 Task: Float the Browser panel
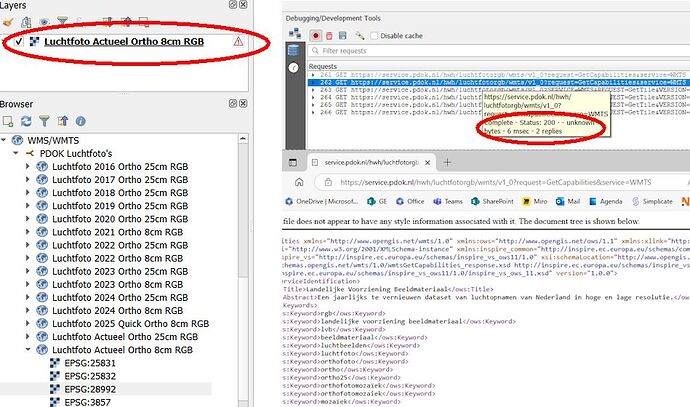point(233,103)
